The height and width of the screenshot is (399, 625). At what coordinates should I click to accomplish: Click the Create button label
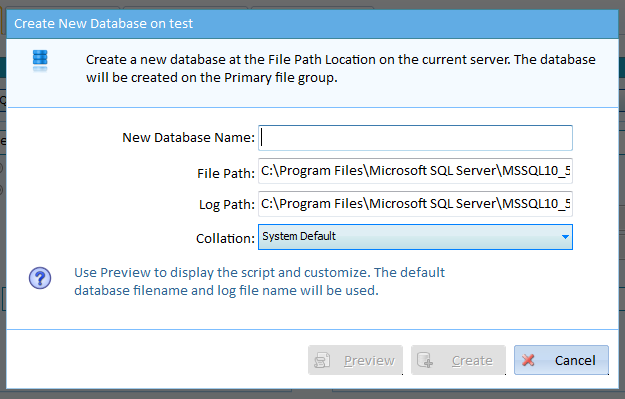(472, 360)
